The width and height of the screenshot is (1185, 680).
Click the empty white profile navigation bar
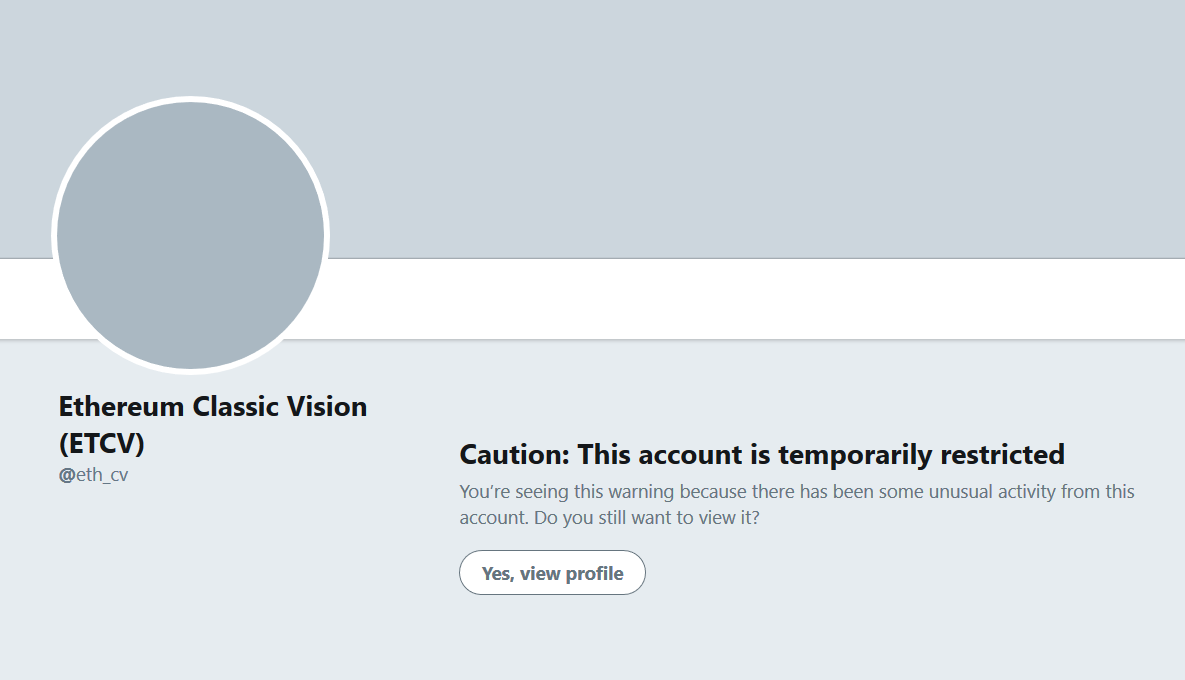coord(756,298)
